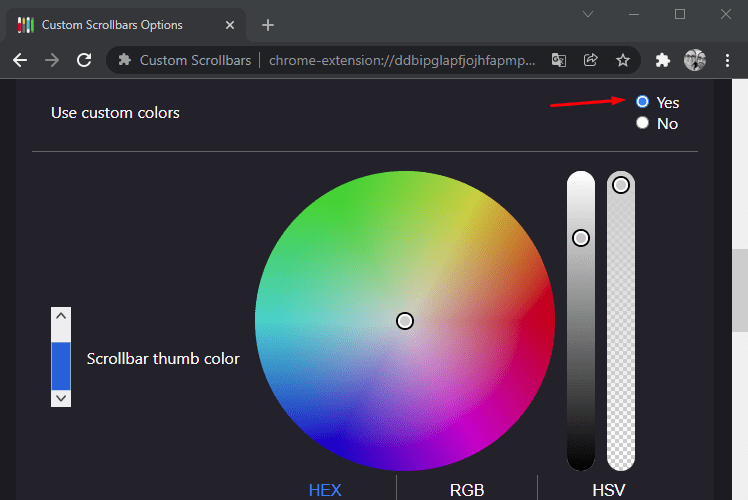
Task: Minimize the Chrome window
Action: coord(634,14)
